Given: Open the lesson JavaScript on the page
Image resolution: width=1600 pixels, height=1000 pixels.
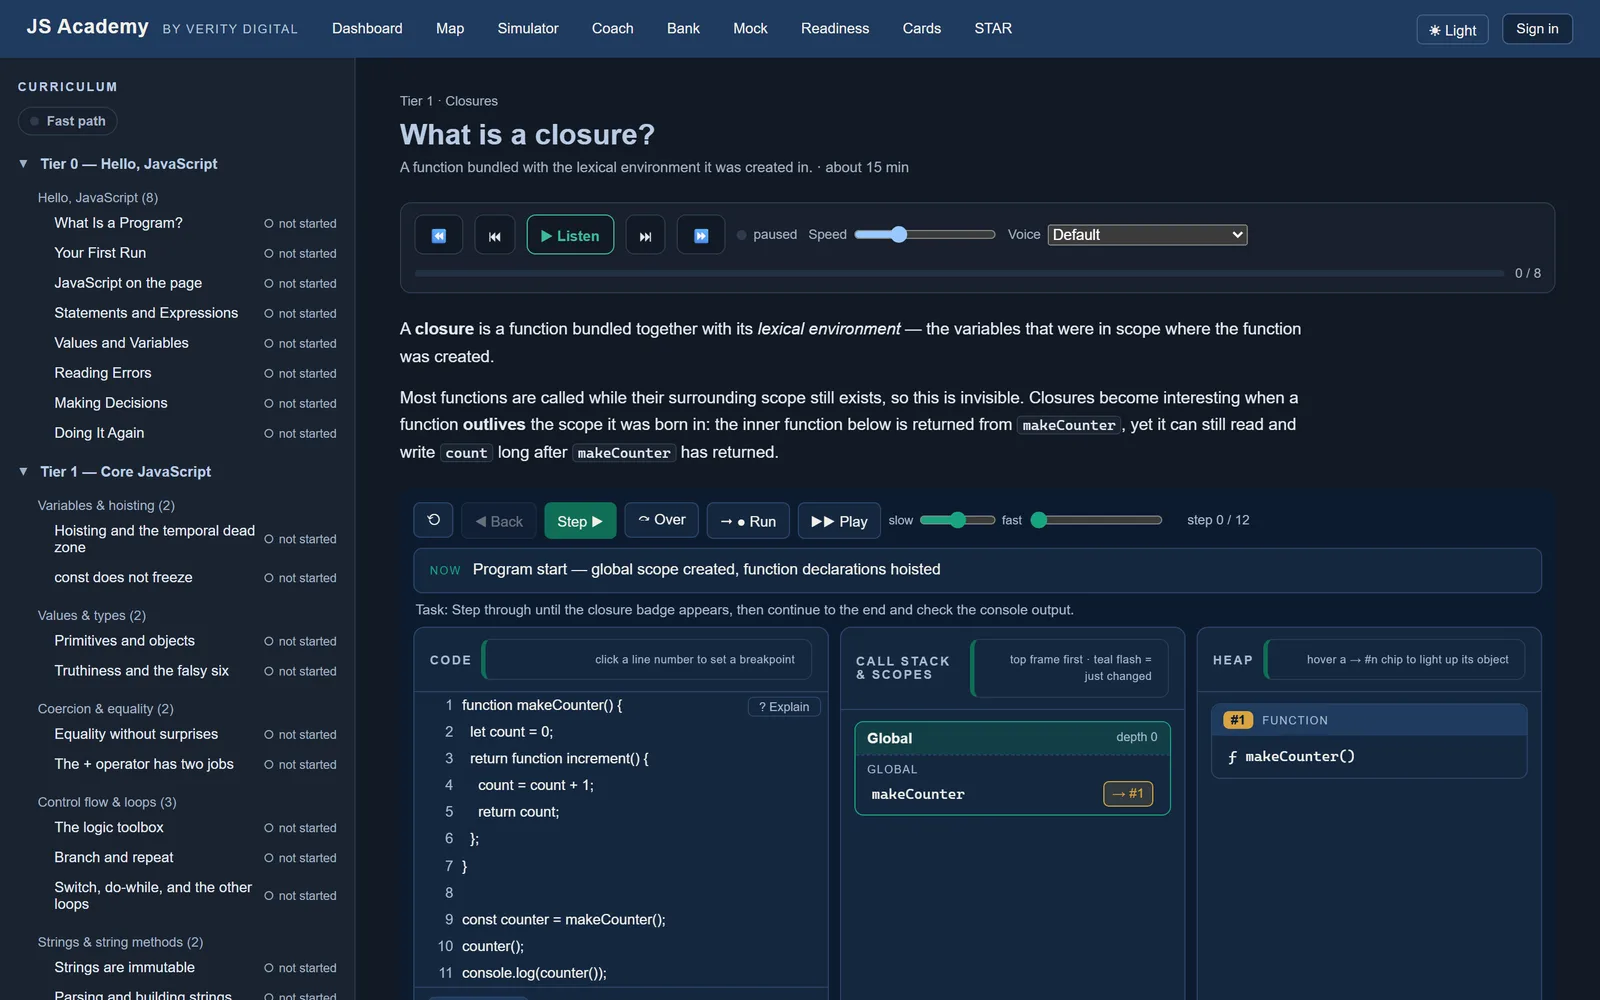Looking at the screenshot, I should pyautogui.click(x=128, y=283).
